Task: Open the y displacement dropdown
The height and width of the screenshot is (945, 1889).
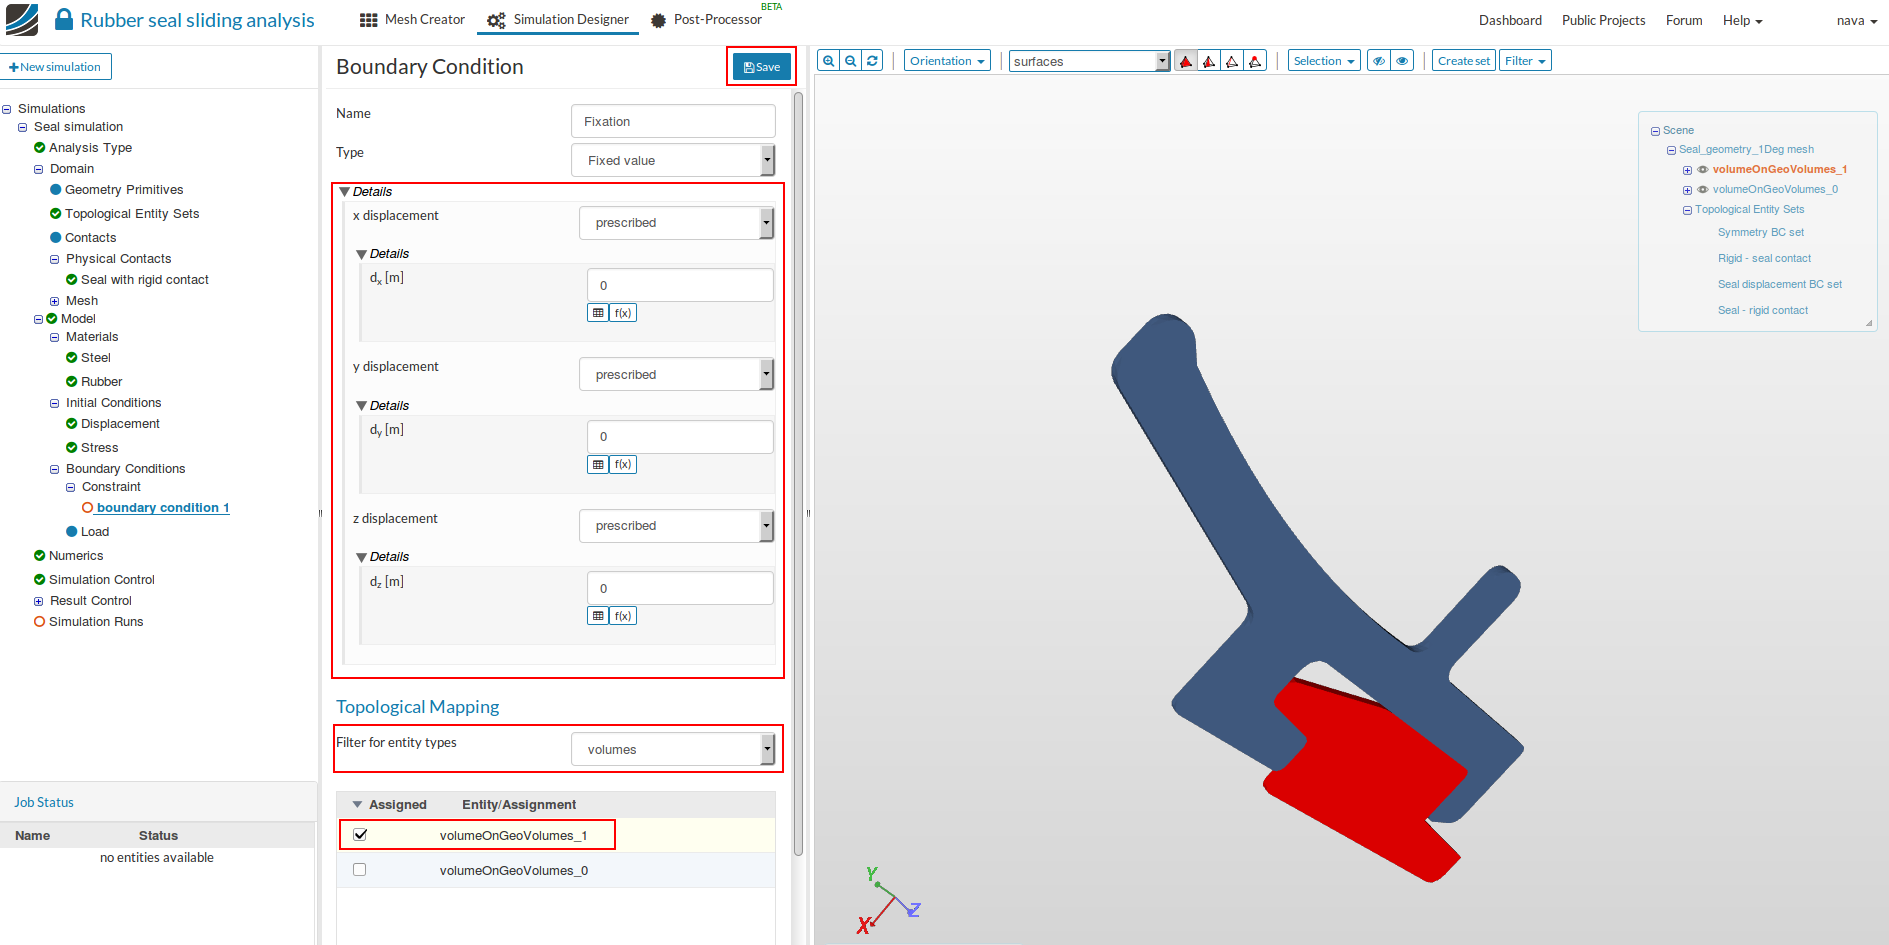Action: tap(677, 375)
